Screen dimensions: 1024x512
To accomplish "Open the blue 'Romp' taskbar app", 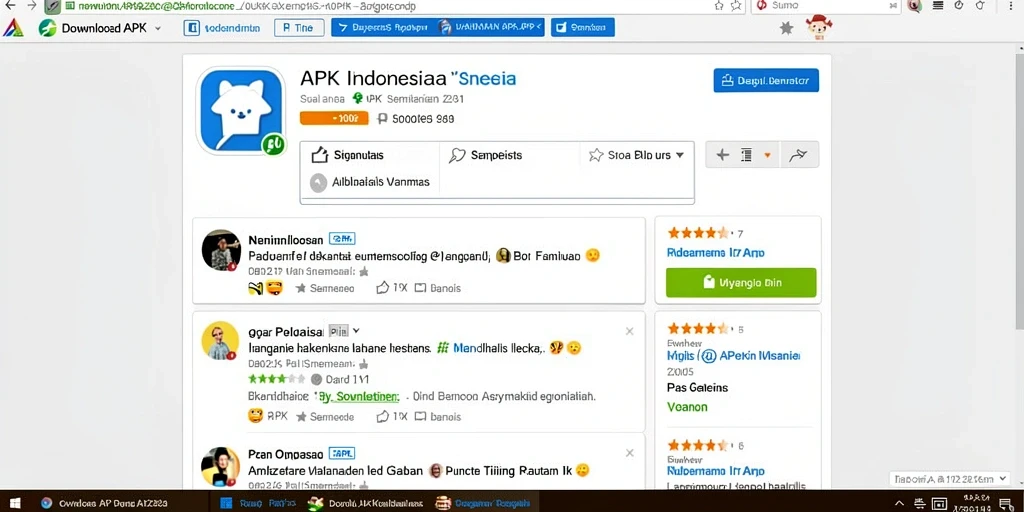I will coord(257,504).
